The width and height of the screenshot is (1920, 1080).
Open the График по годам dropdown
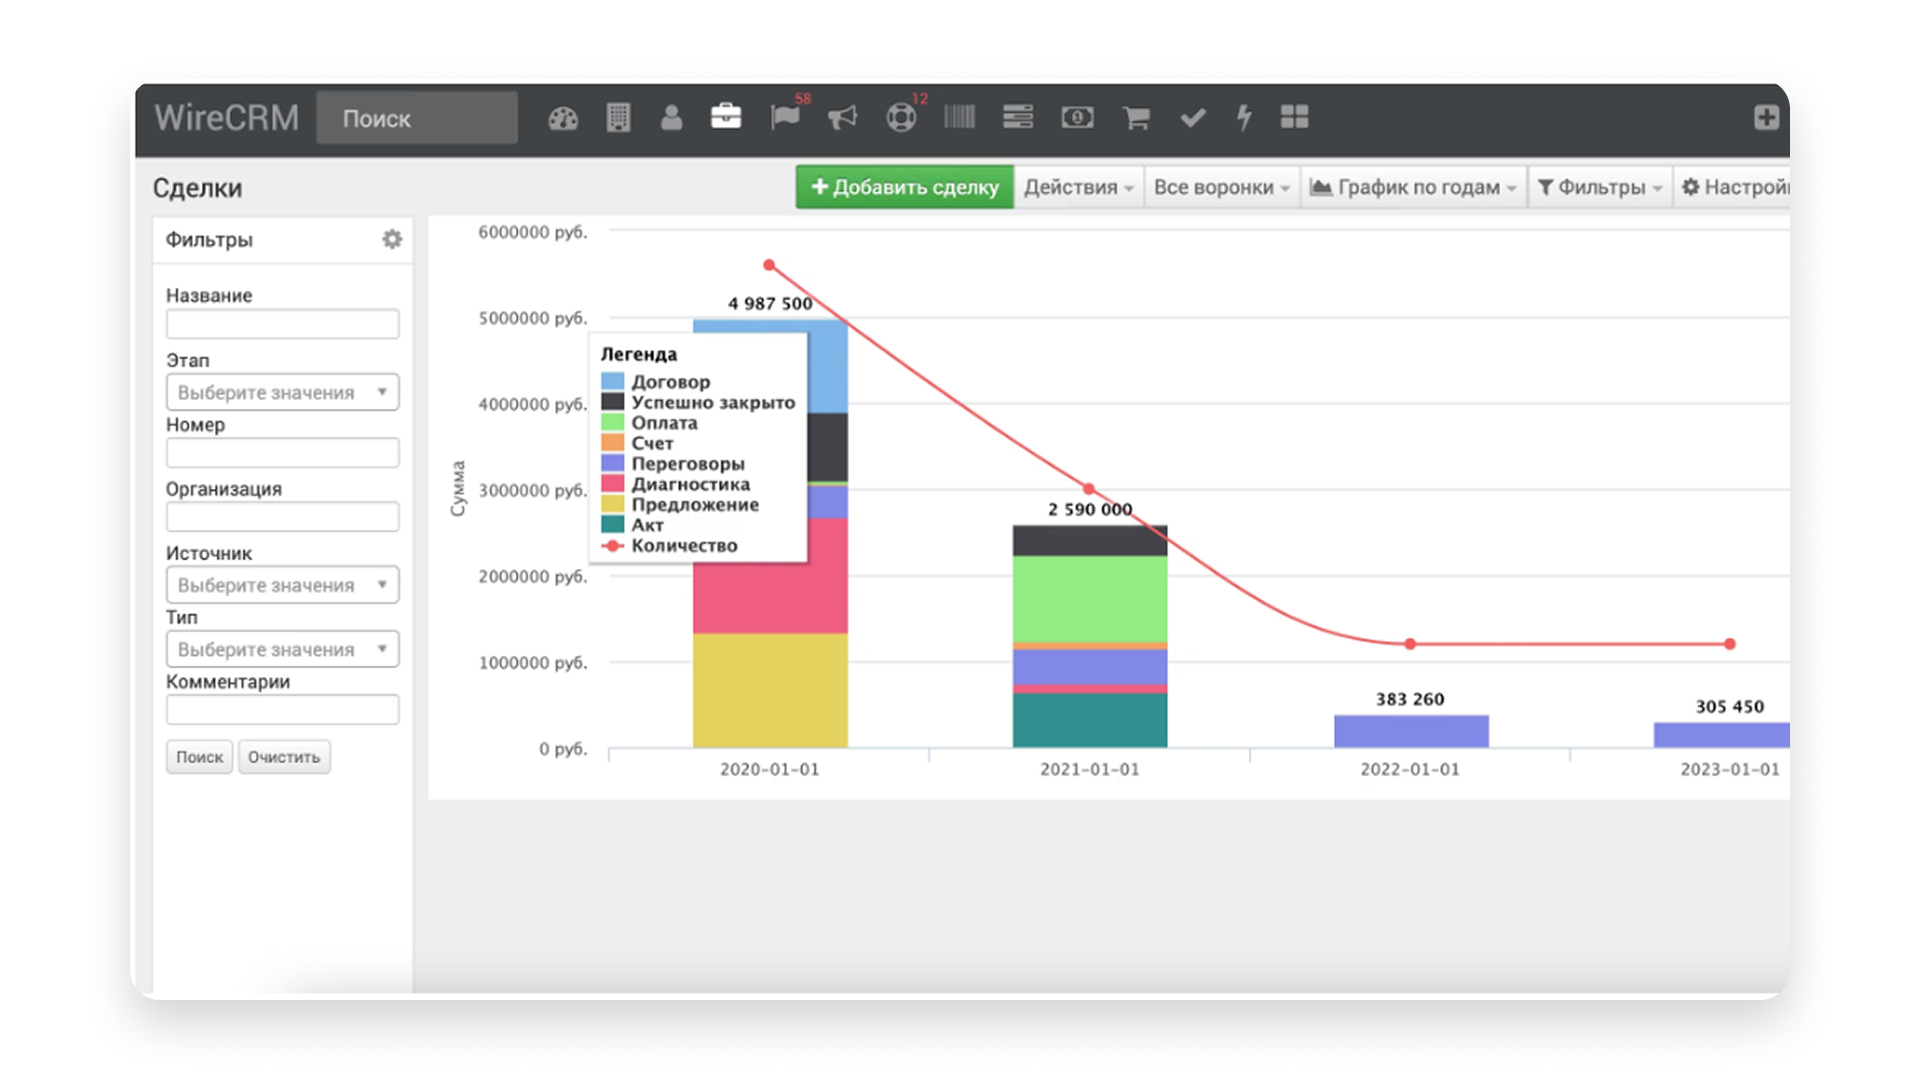pos(1413,187)
